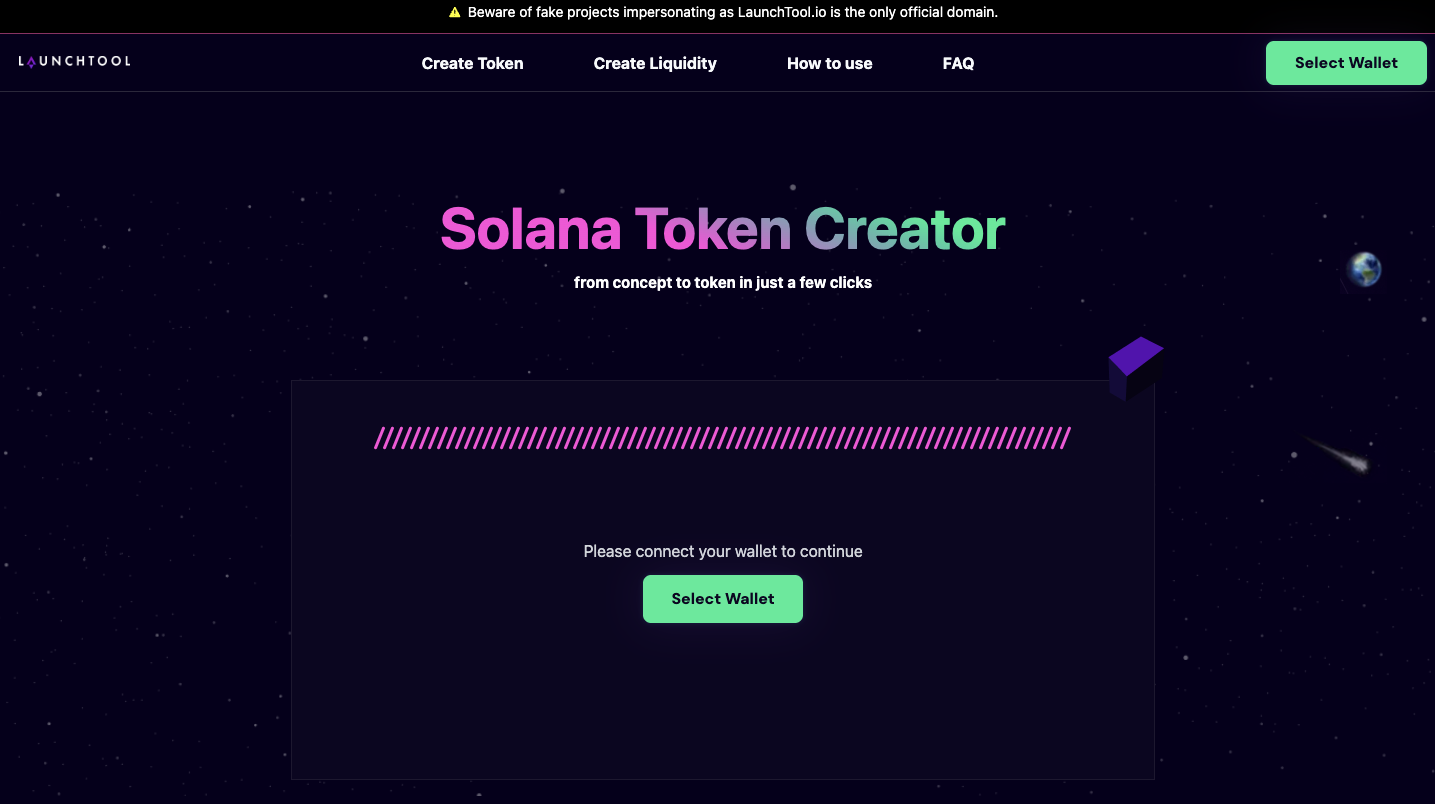
Task: Click the word Token in the heading
Action: point(712,229)
